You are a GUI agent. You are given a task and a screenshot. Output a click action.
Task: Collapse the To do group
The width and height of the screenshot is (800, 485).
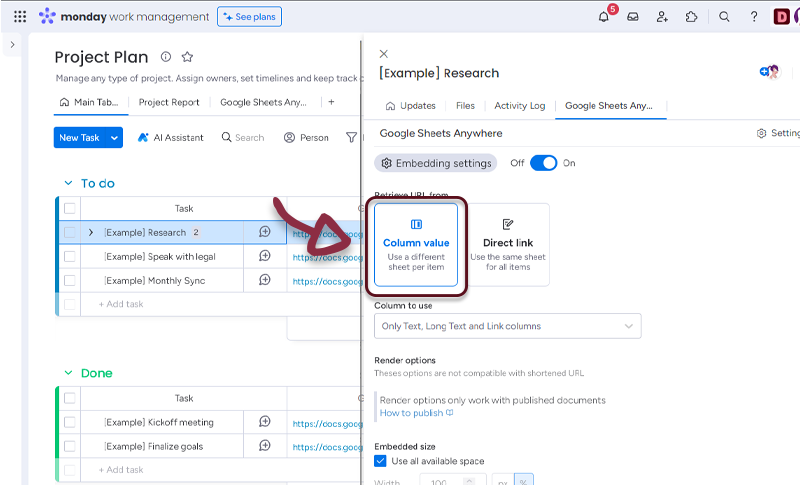(x=67, y=183)
